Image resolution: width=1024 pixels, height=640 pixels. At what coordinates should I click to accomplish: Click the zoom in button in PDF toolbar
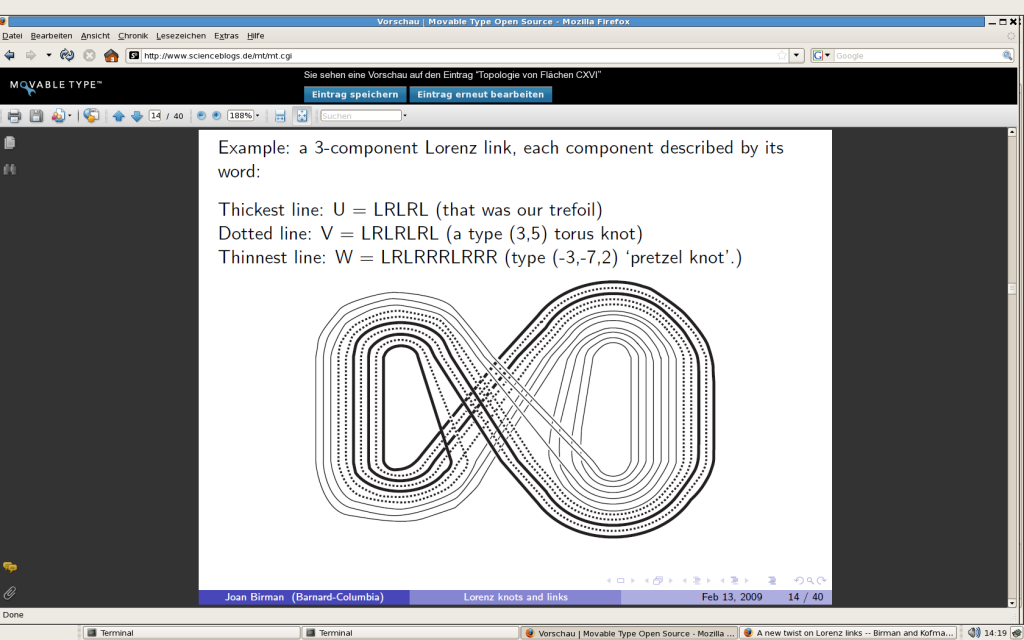pos(216,116)
